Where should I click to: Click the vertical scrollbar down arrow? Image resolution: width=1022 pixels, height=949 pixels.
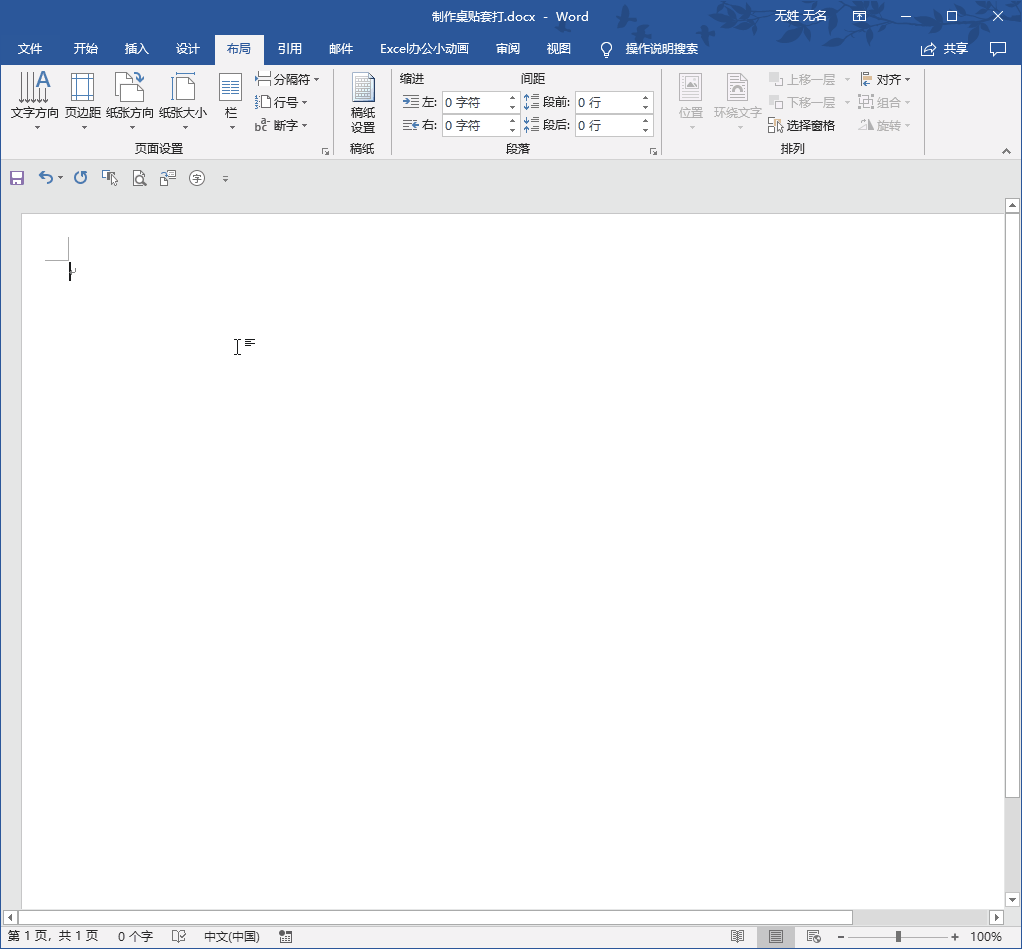coord(1012,900)
